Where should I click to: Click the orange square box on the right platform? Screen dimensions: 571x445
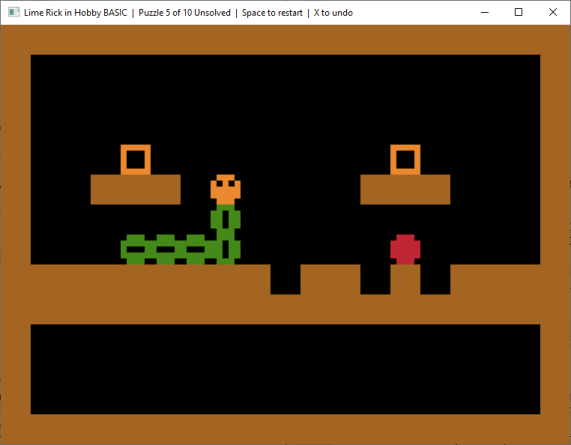click(x=405, y=160)
